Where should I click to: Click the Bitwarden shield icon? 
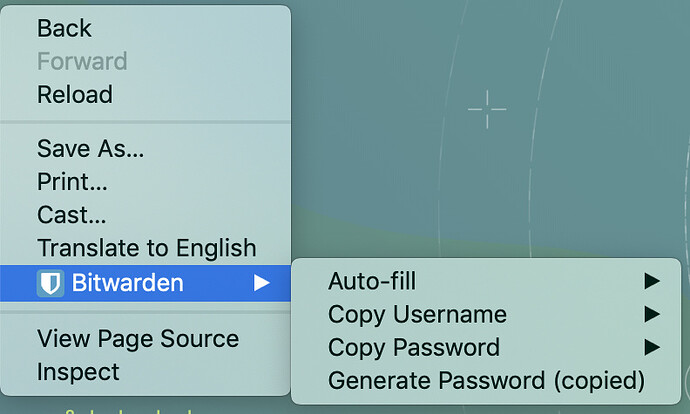coord(50,283)
